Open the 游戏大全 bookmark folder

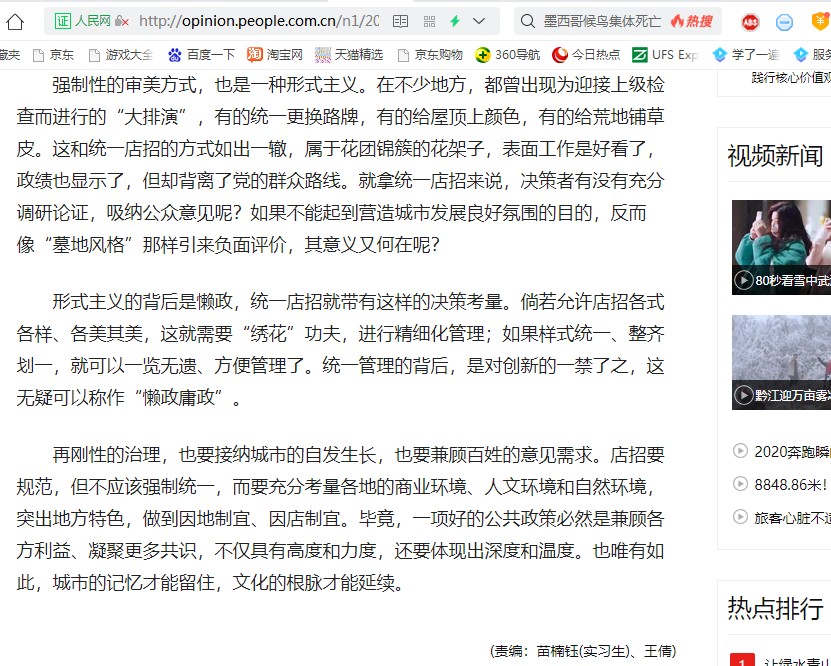pyautogui.click(x=120, y=55)
